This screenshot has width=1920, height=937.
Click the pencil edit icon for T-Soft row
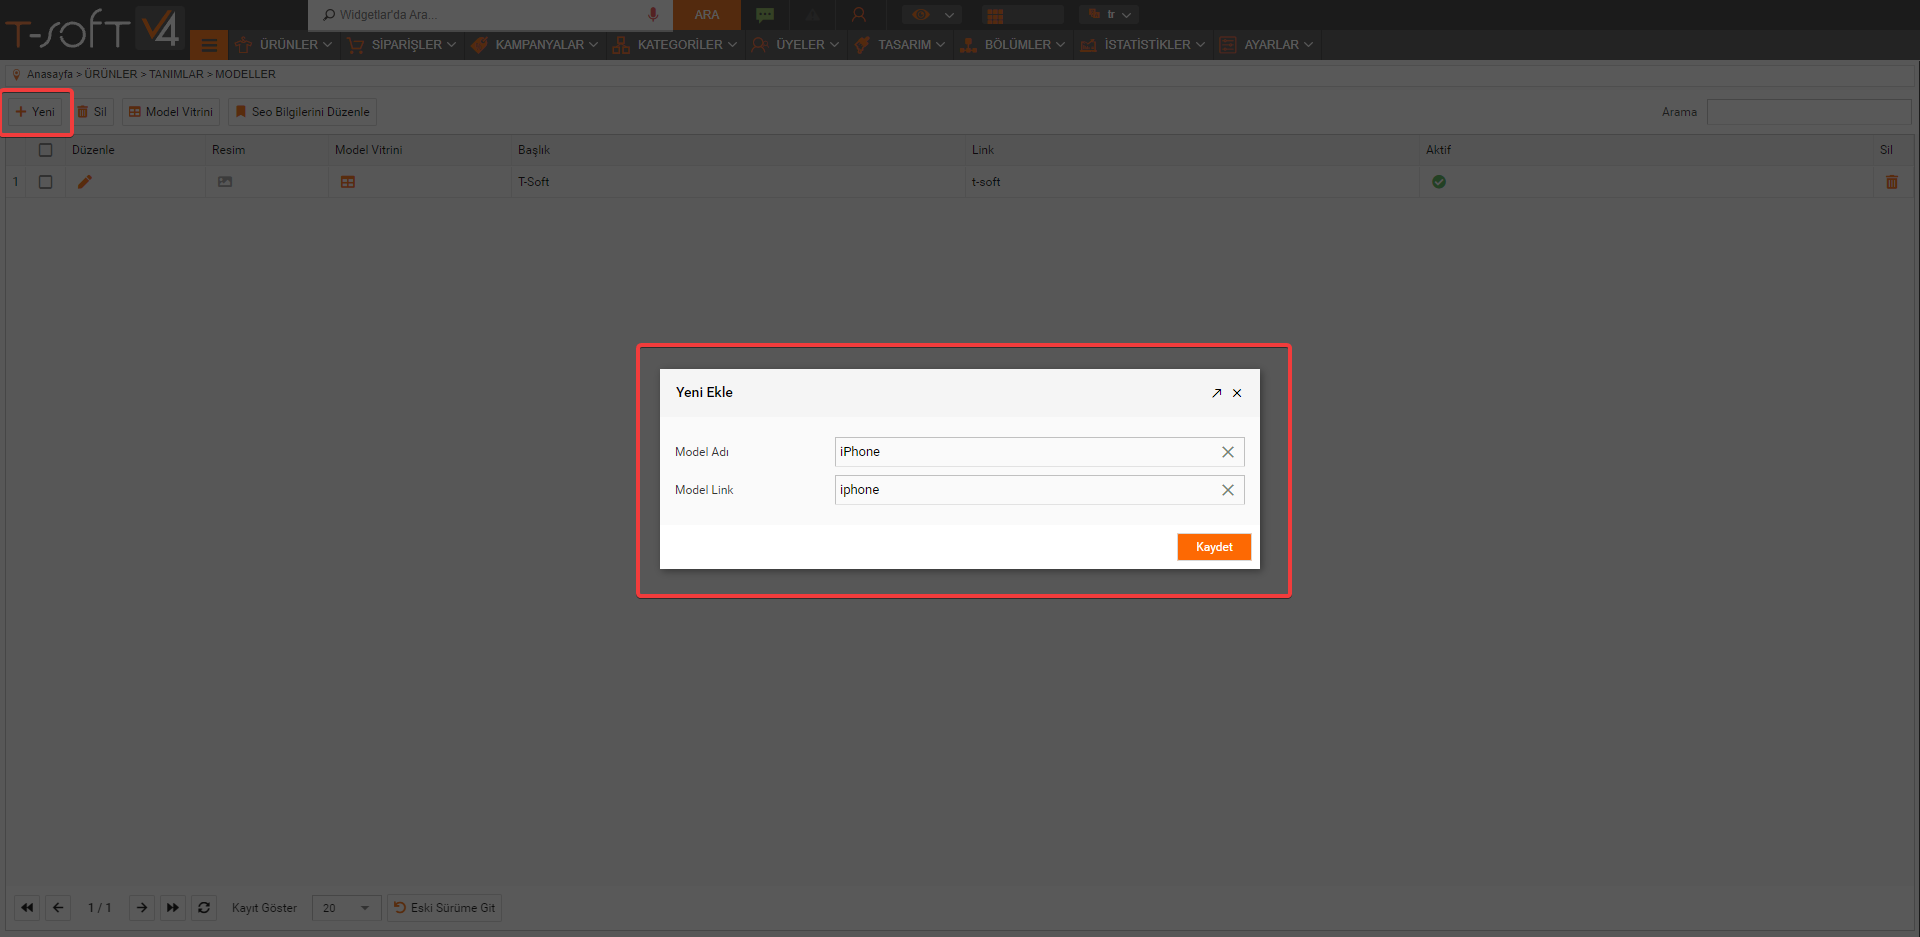pos(85,182)
